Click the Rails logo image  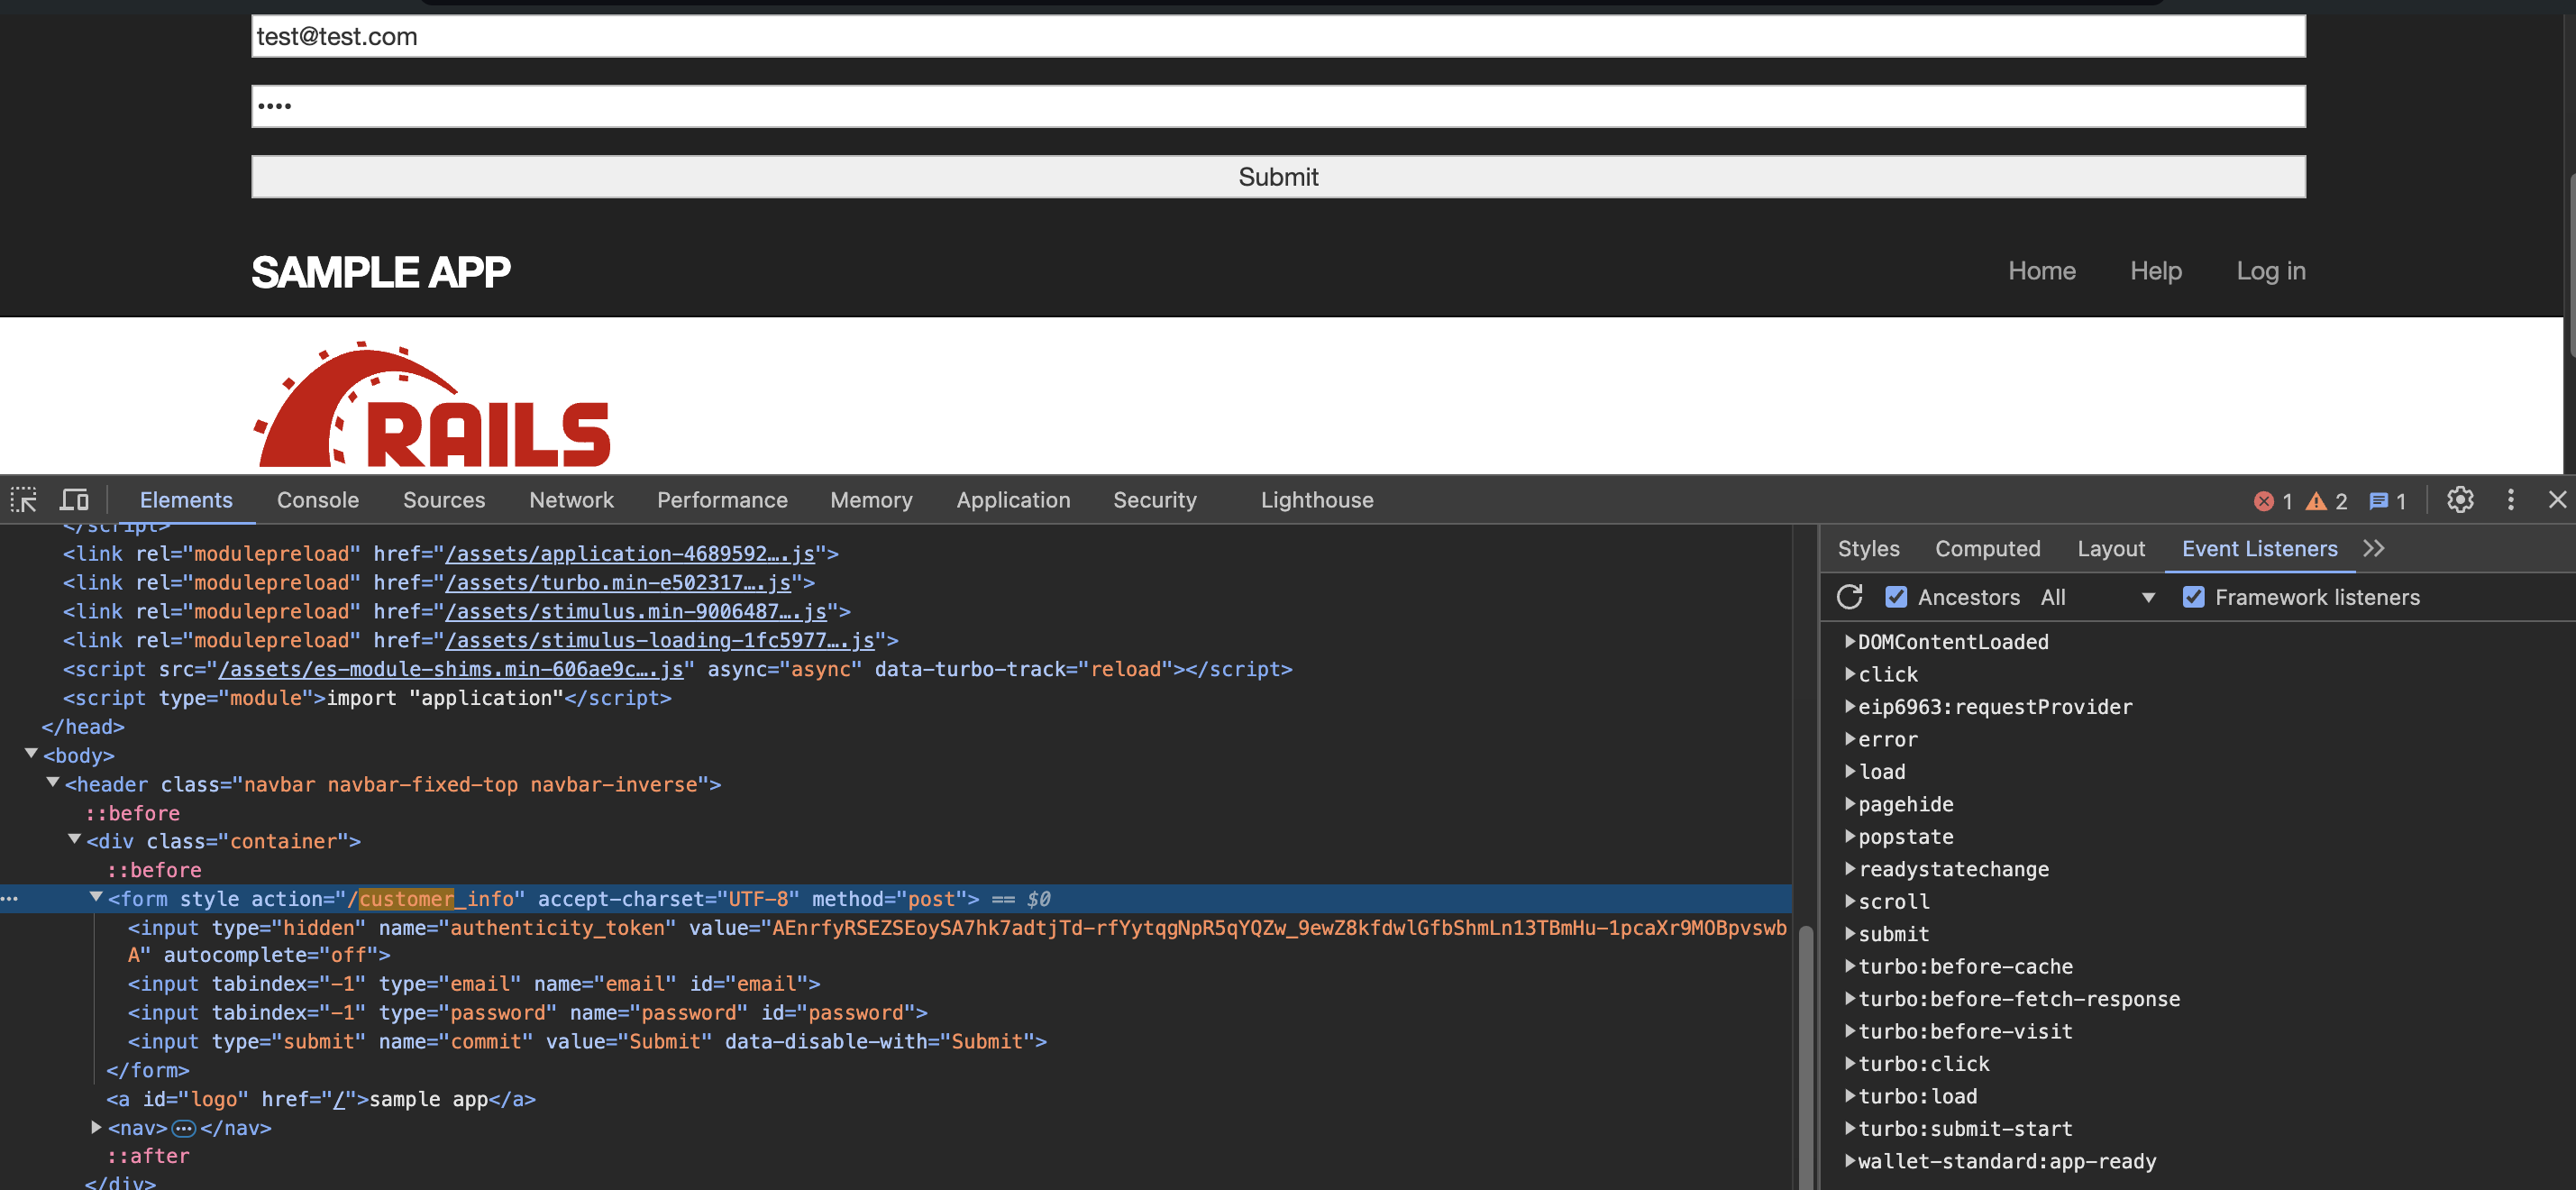431,404
